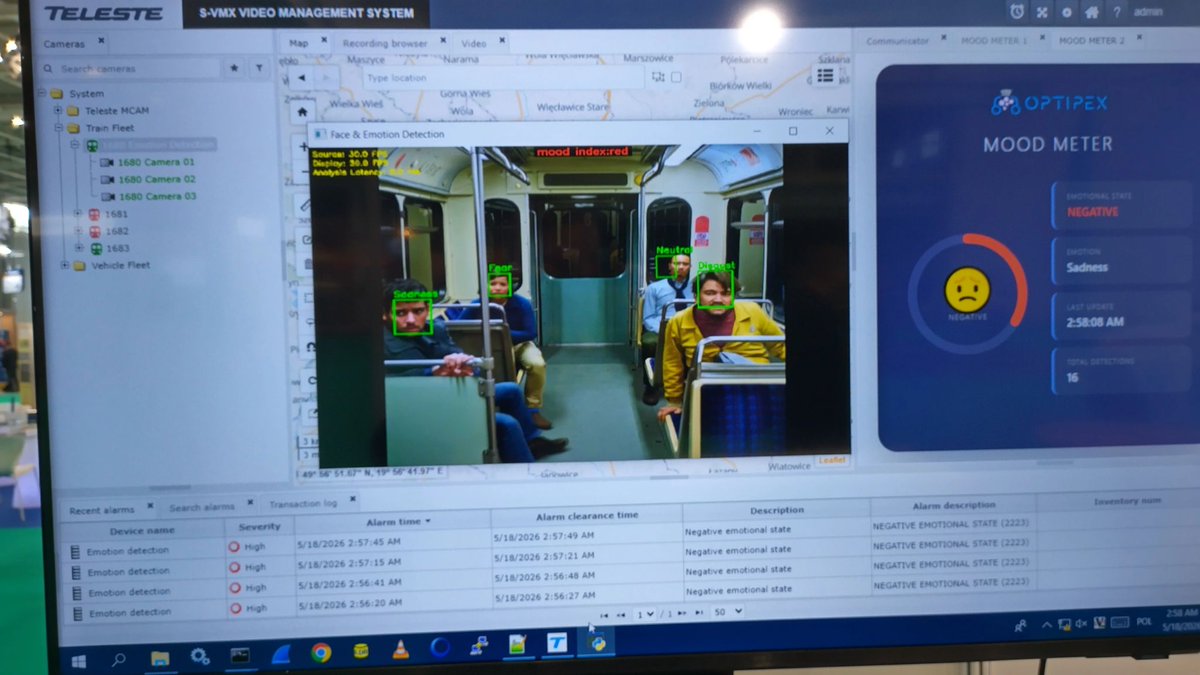Select the red train icon for 1681

click(x=94, y=213)
